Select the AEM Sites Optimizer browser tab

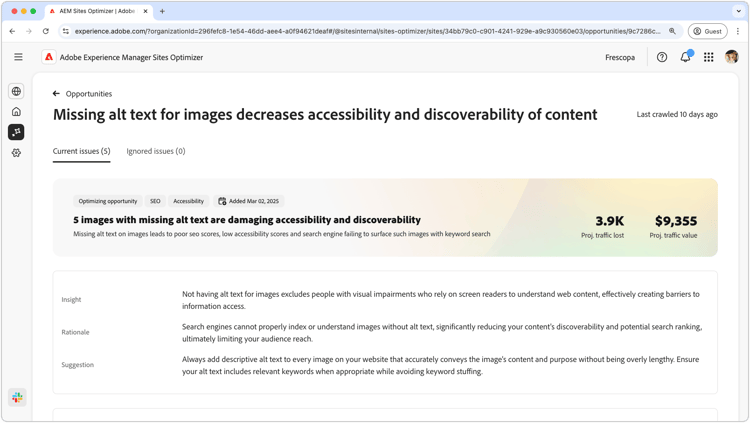point(99,11)
